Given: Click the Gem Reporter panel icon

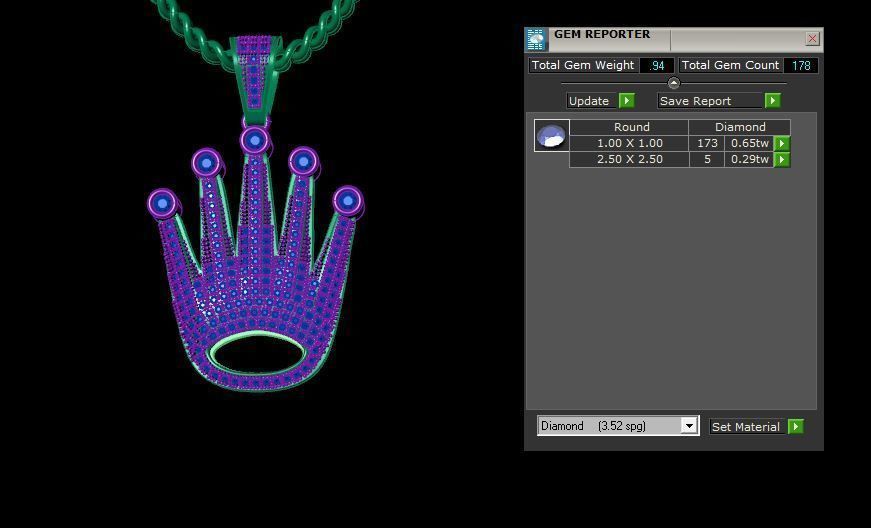Looking at the screenshot, I should pos(536,40).
